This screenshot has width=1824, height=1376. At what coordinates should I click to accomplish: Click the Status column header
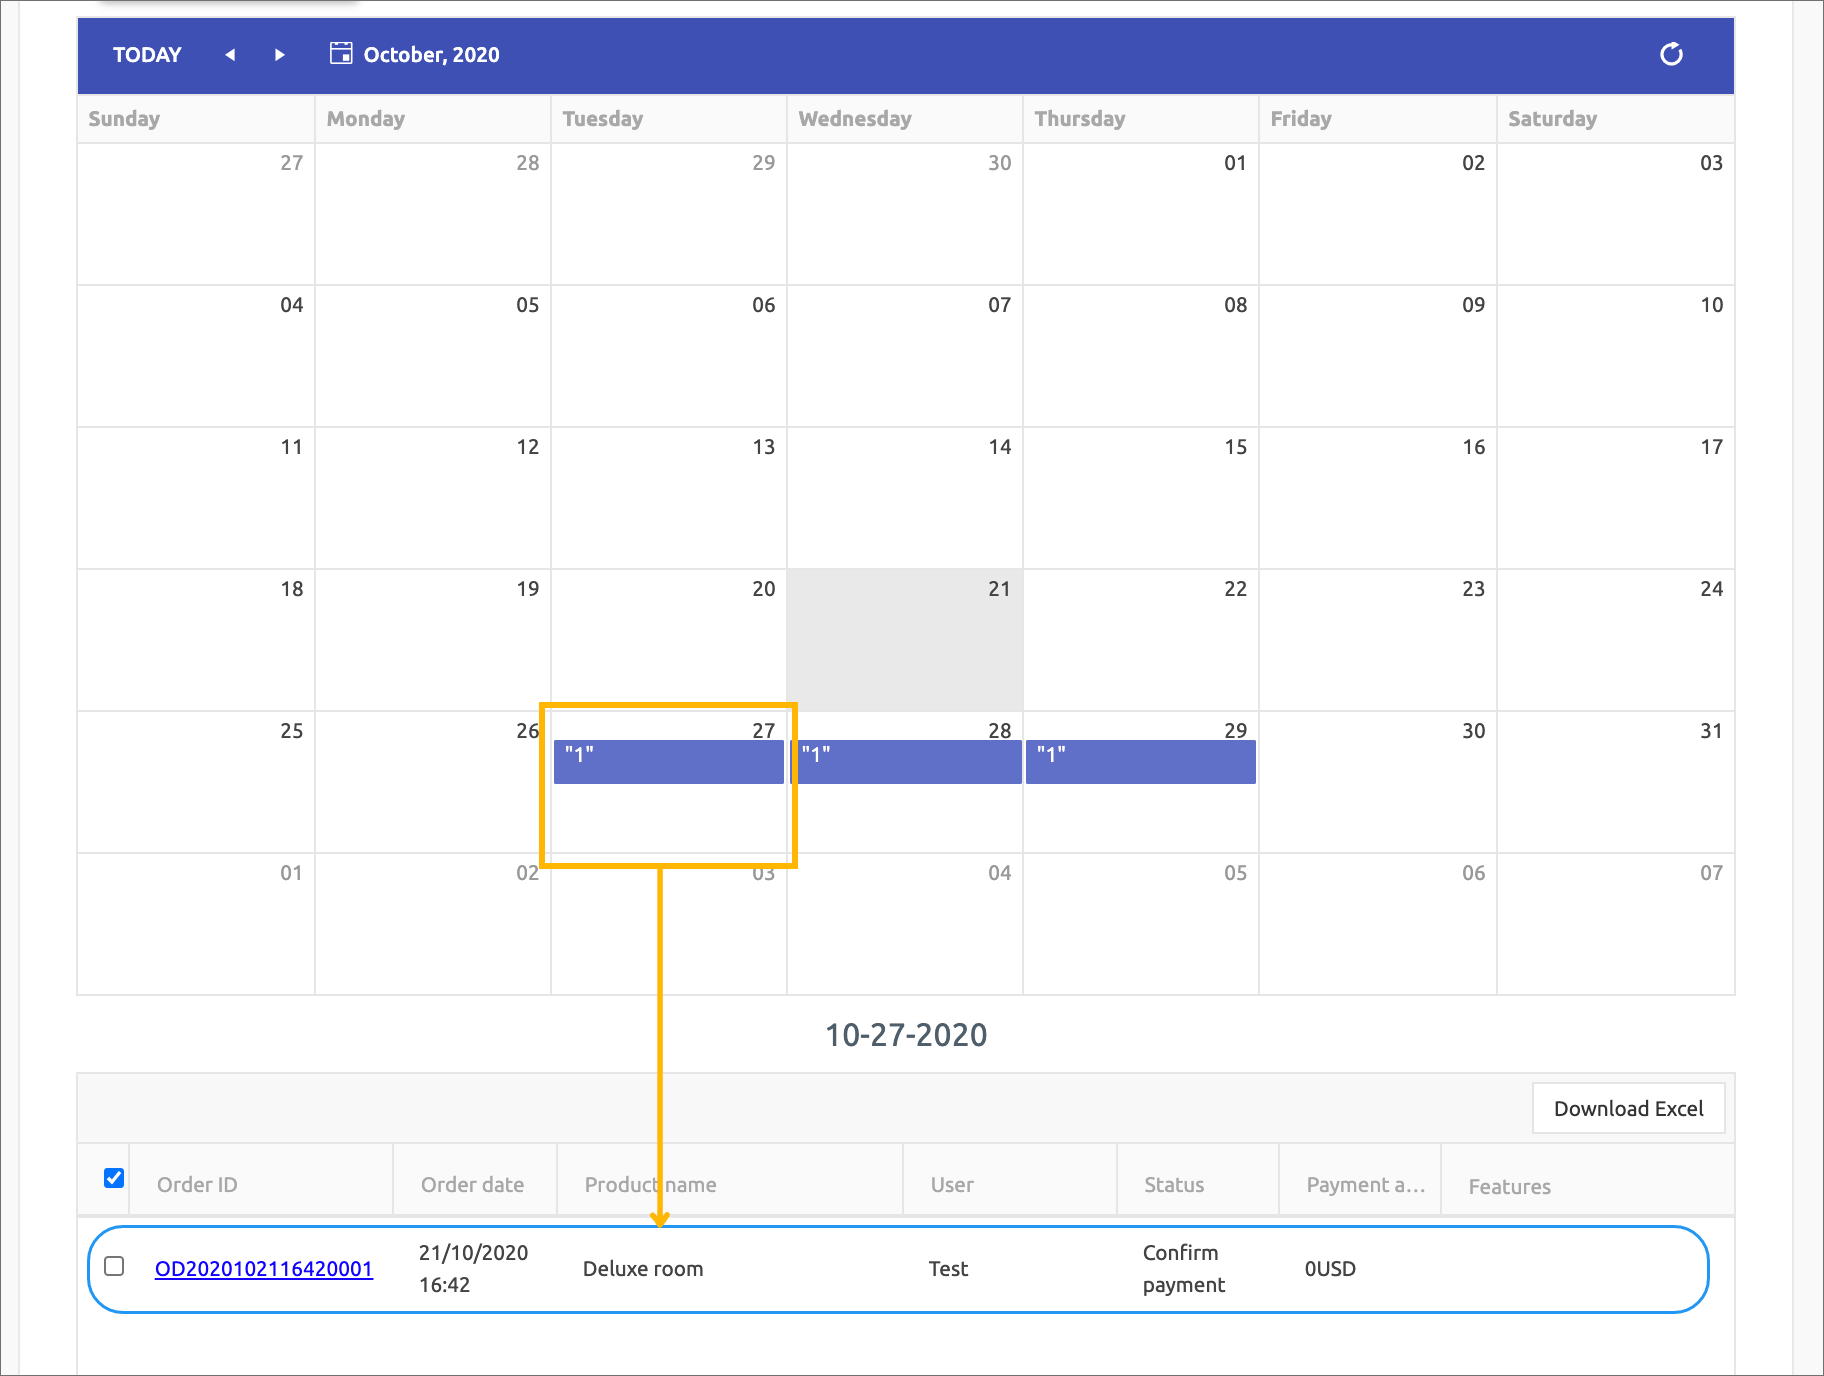coord(1174,1185)
